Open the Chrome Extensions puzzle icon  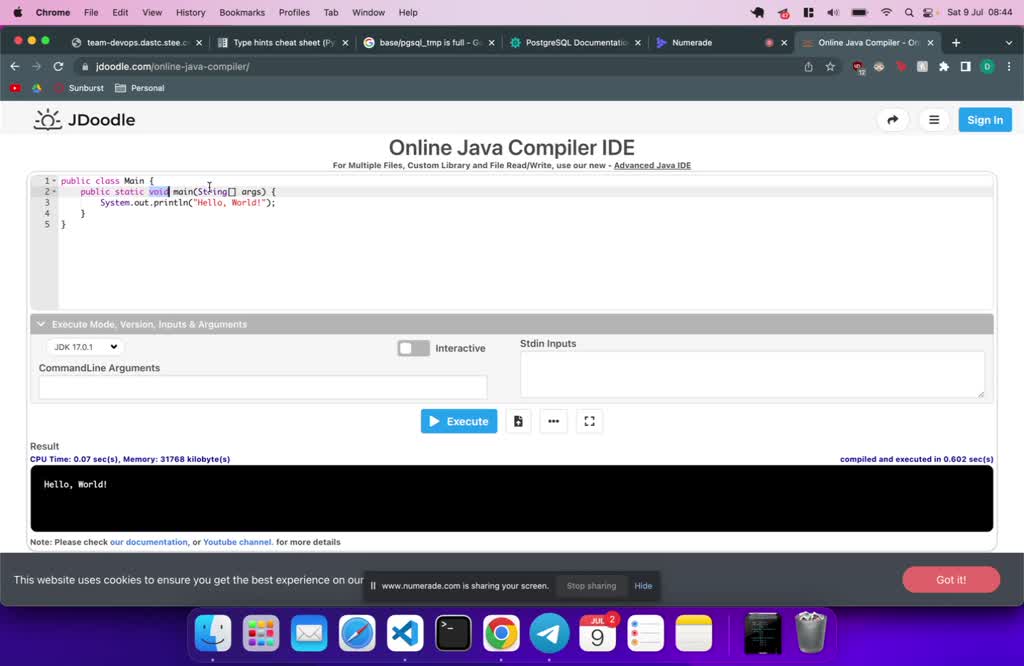[x=943, y=67]
